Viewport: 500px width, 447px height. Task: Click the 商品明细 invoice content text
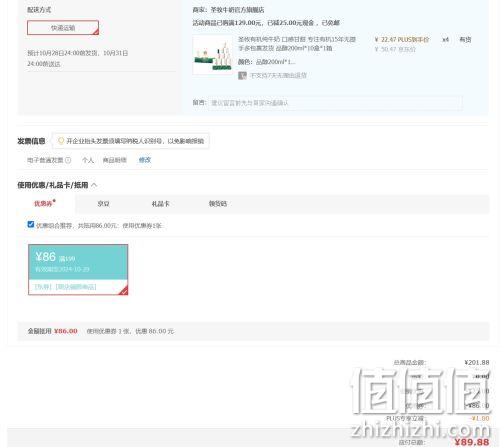click(114, 160)
